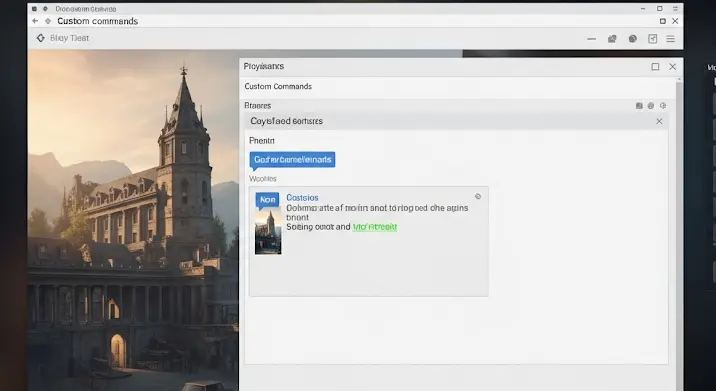Click the last round icon in Braeres row
This screenshot has height=391, width=716.
[663, 106]
